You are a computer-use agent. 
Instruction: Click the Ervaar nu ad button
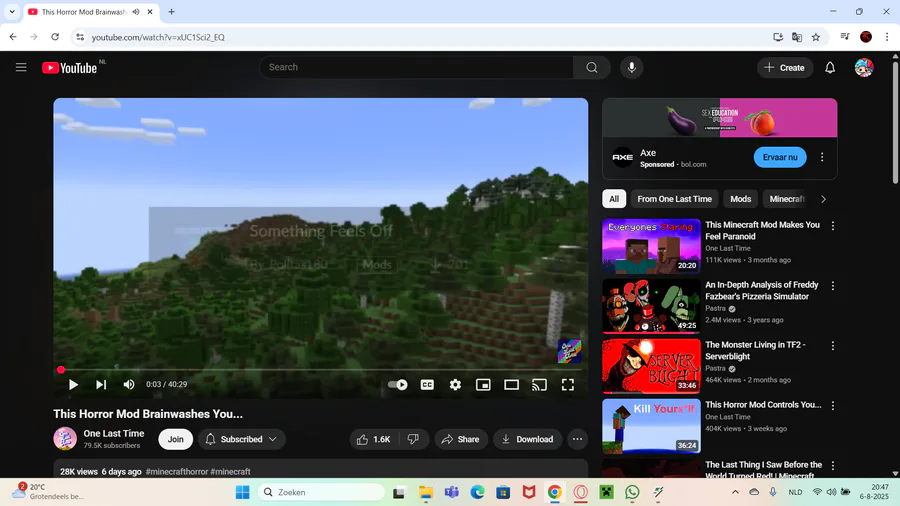779,157
